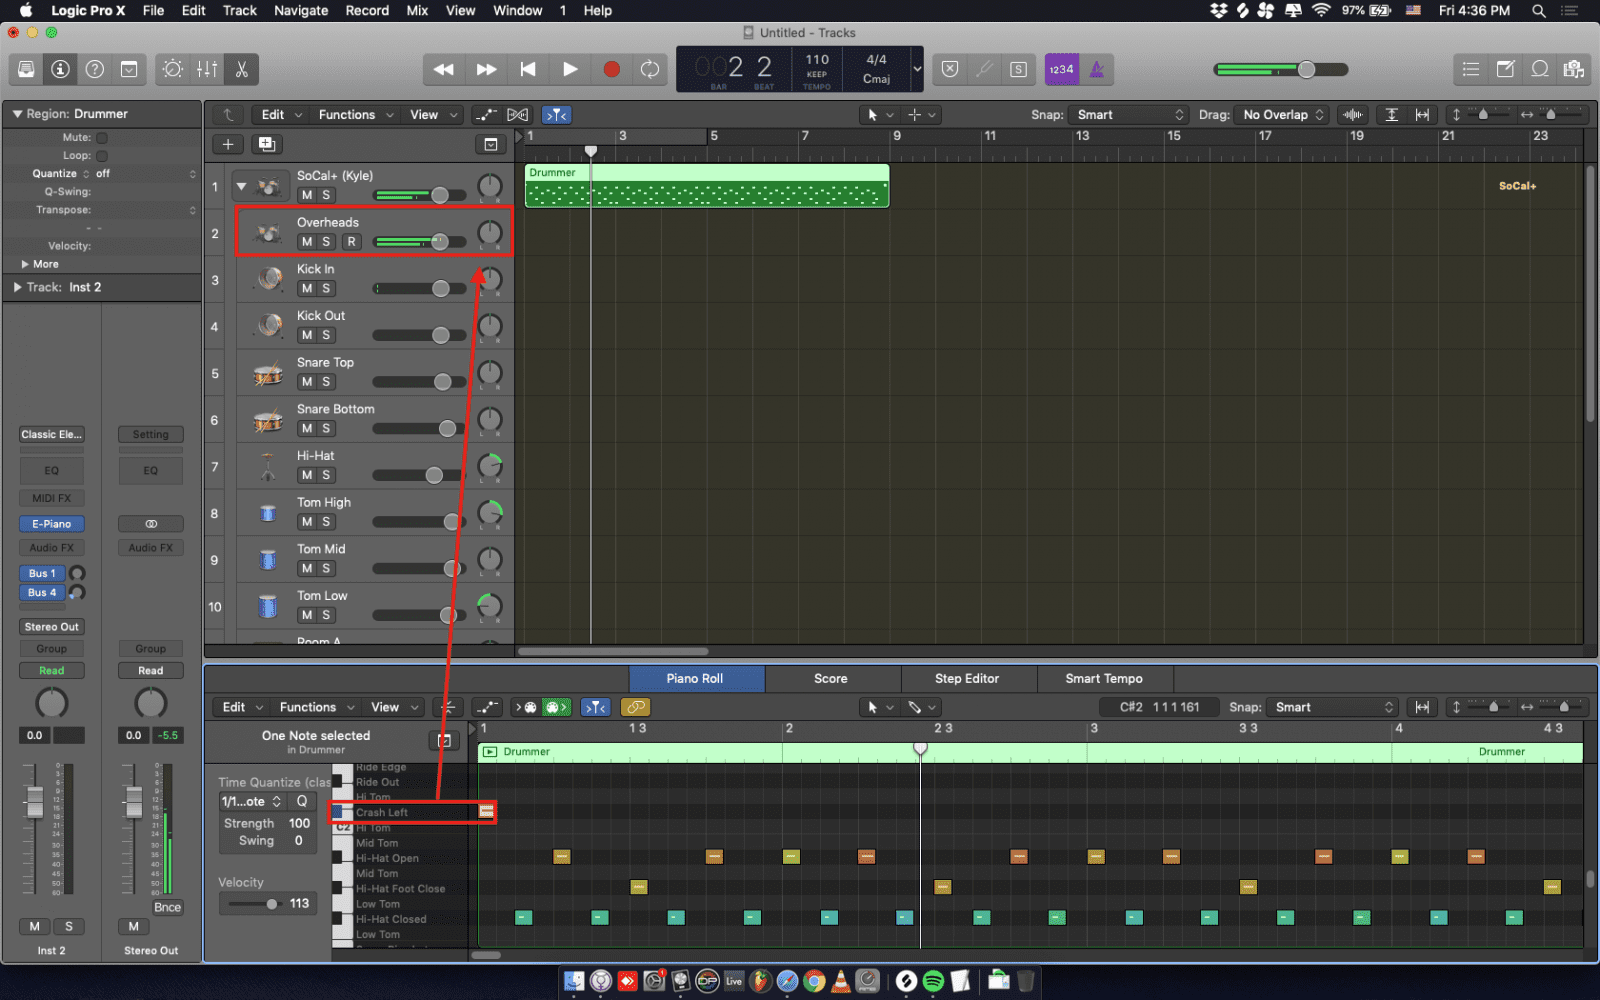Click the Bnce button on Stereo Out
This screenshot has height=1000, width=1600.
click(168, 908)
